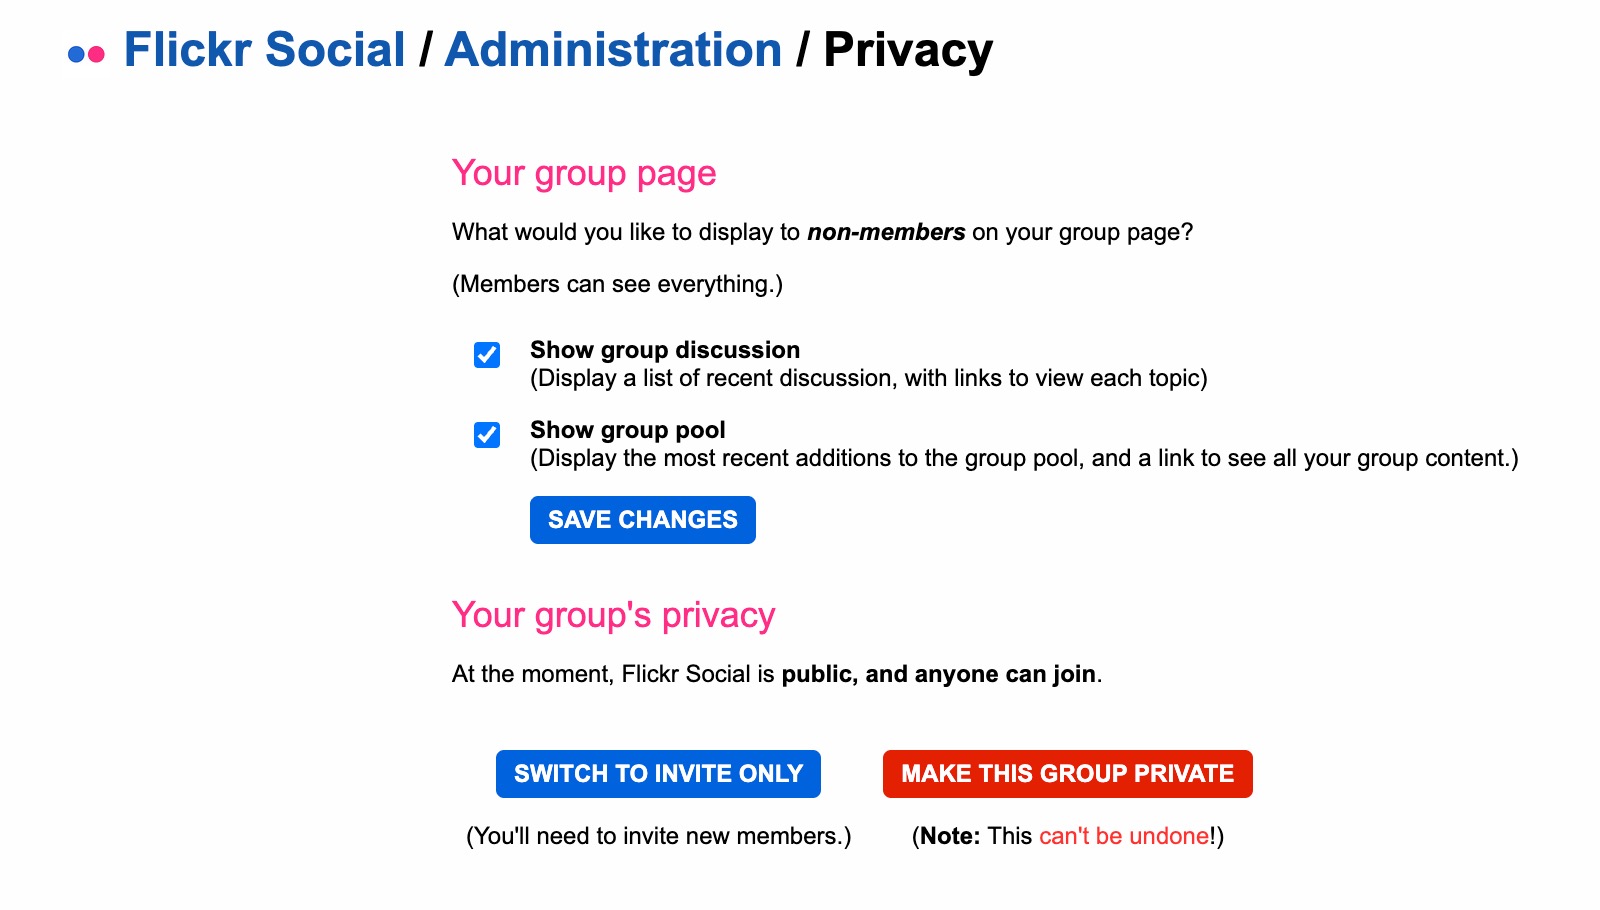Click the invite new members note
1600x910 pixels.
pyautogui.click(x=659, y=836)
